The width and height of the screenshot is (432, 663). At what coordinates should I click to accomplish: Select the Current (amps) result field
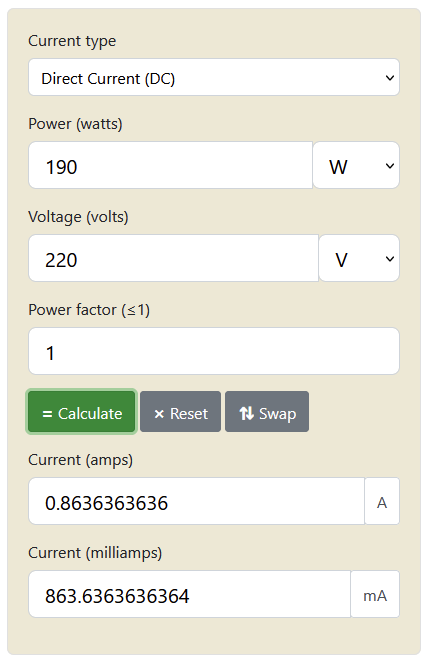point(197,501)
